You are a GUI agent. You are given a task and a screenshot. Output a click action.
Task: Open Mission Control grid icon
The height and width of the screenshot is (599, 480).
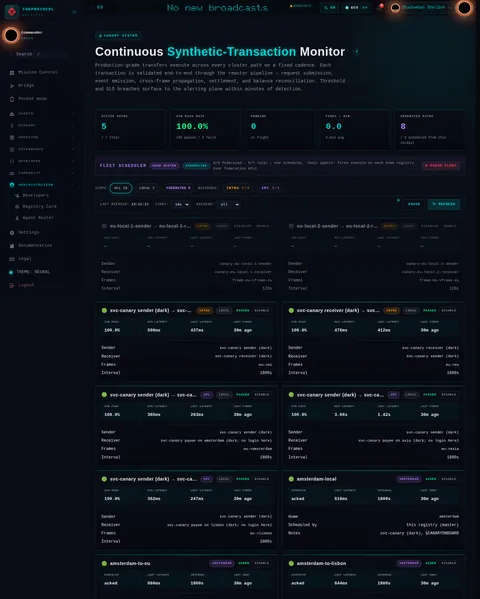coord(12,72)
